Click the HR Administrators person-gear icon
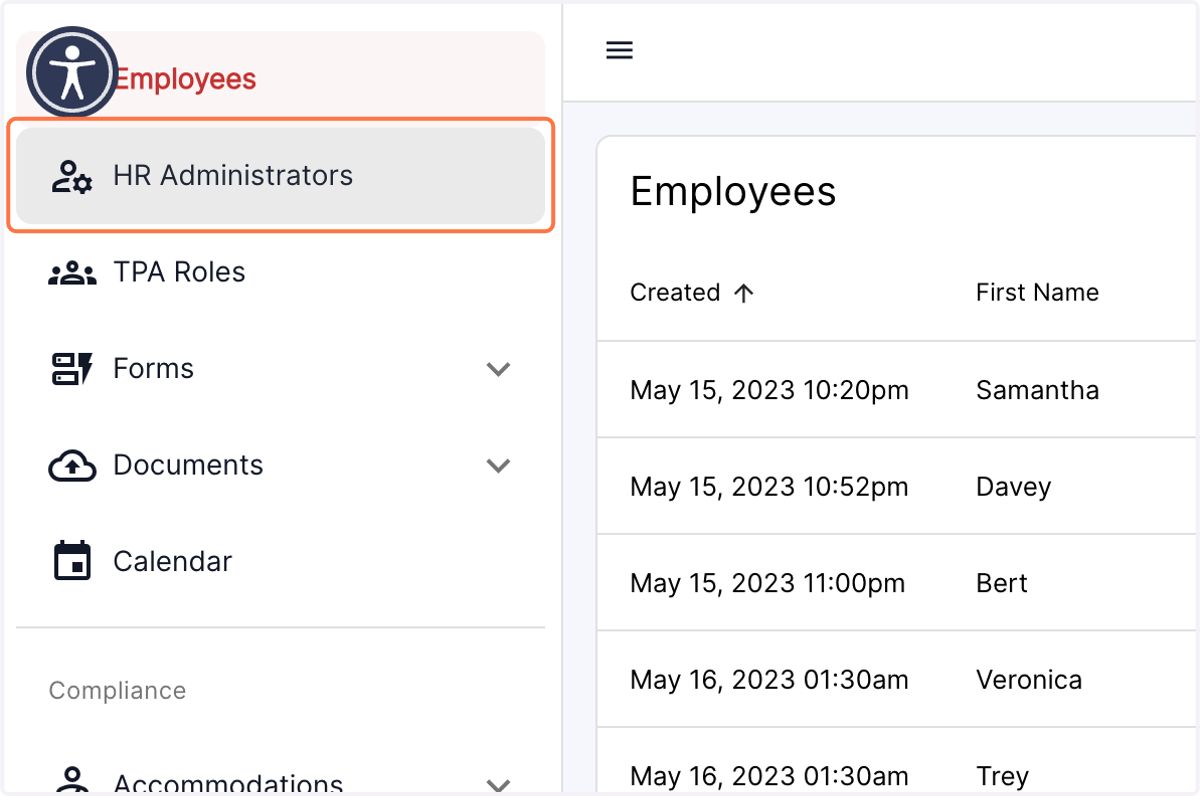Screen dimensions: 1200x796 coord(72,176)
